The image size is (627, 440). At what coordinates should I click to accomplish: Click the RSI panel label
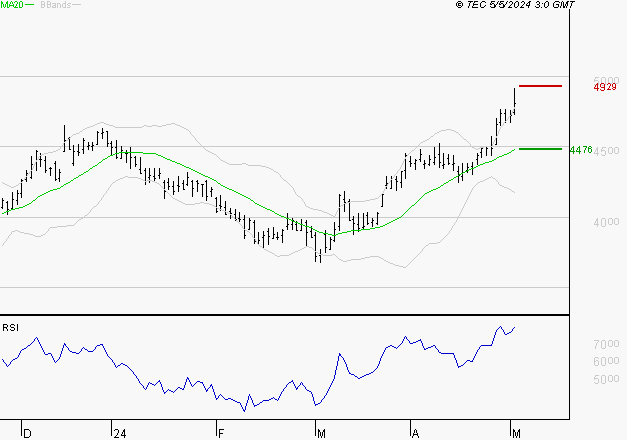[x=10, y=328]
